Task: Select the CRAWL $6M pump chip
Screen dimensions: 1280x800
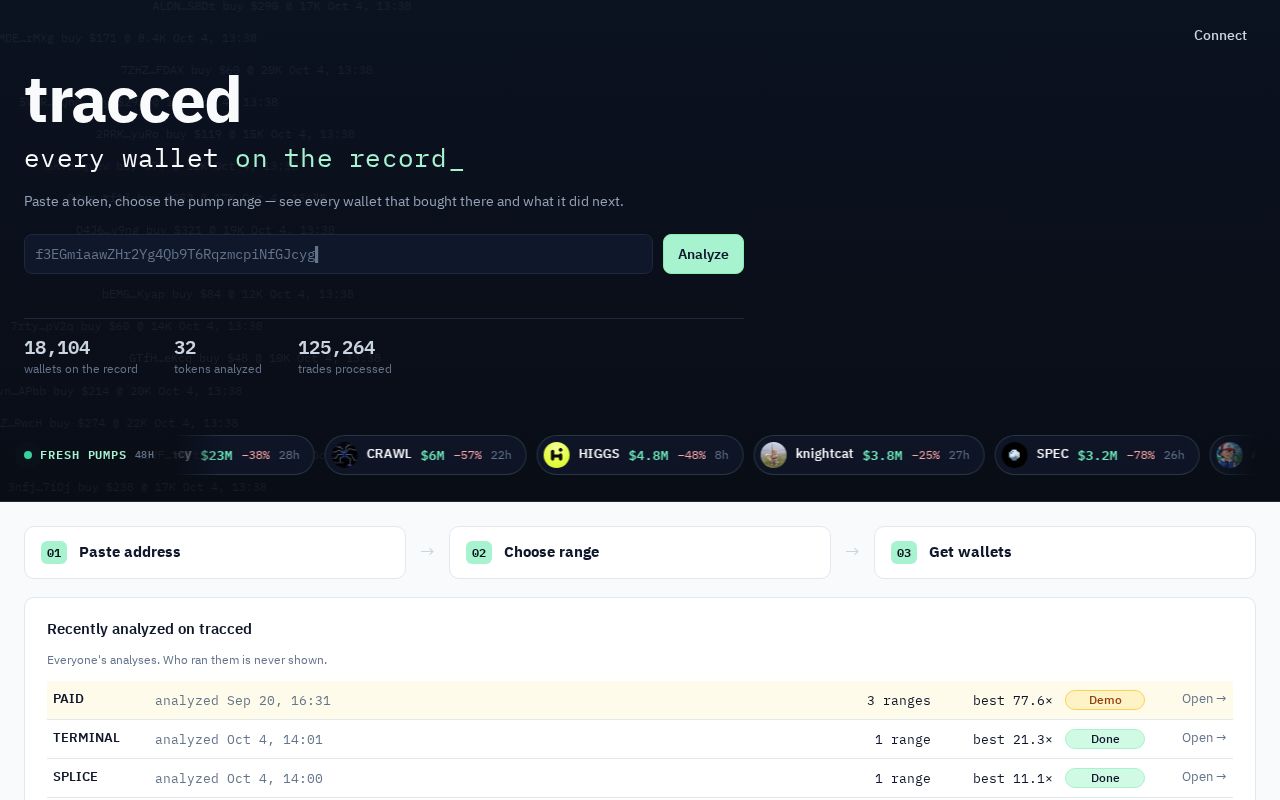Action: pyautogui.click(x=425, y=455)
